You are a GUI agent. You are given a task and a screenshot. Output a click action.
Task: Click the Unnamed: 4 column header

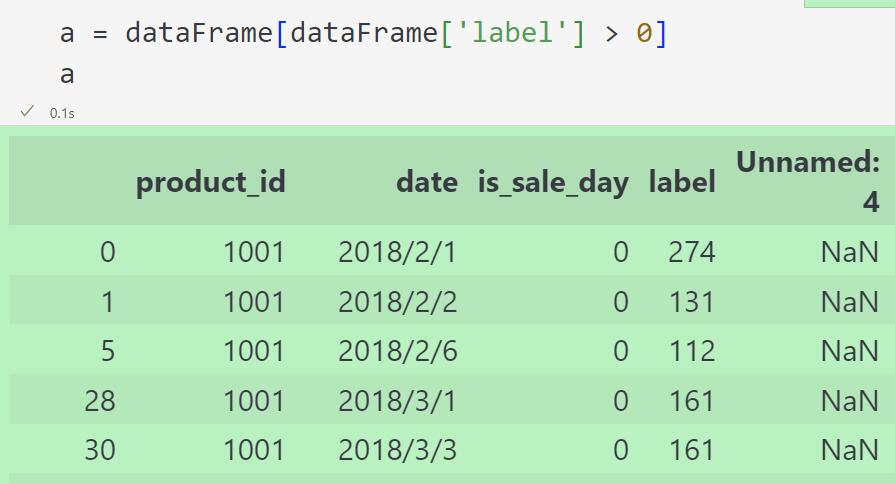pyautogui.click(x=808, y=182)
